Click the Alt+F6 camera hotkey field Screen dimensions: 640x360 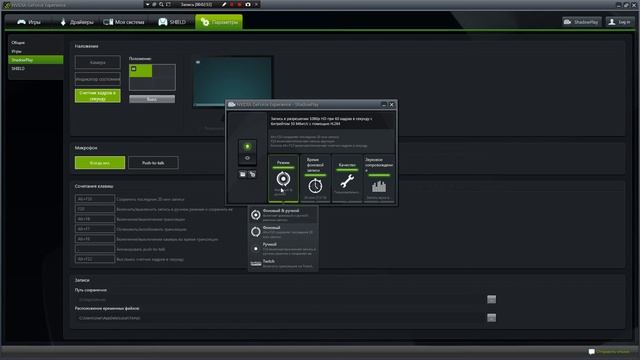click(x=95, y=239)
